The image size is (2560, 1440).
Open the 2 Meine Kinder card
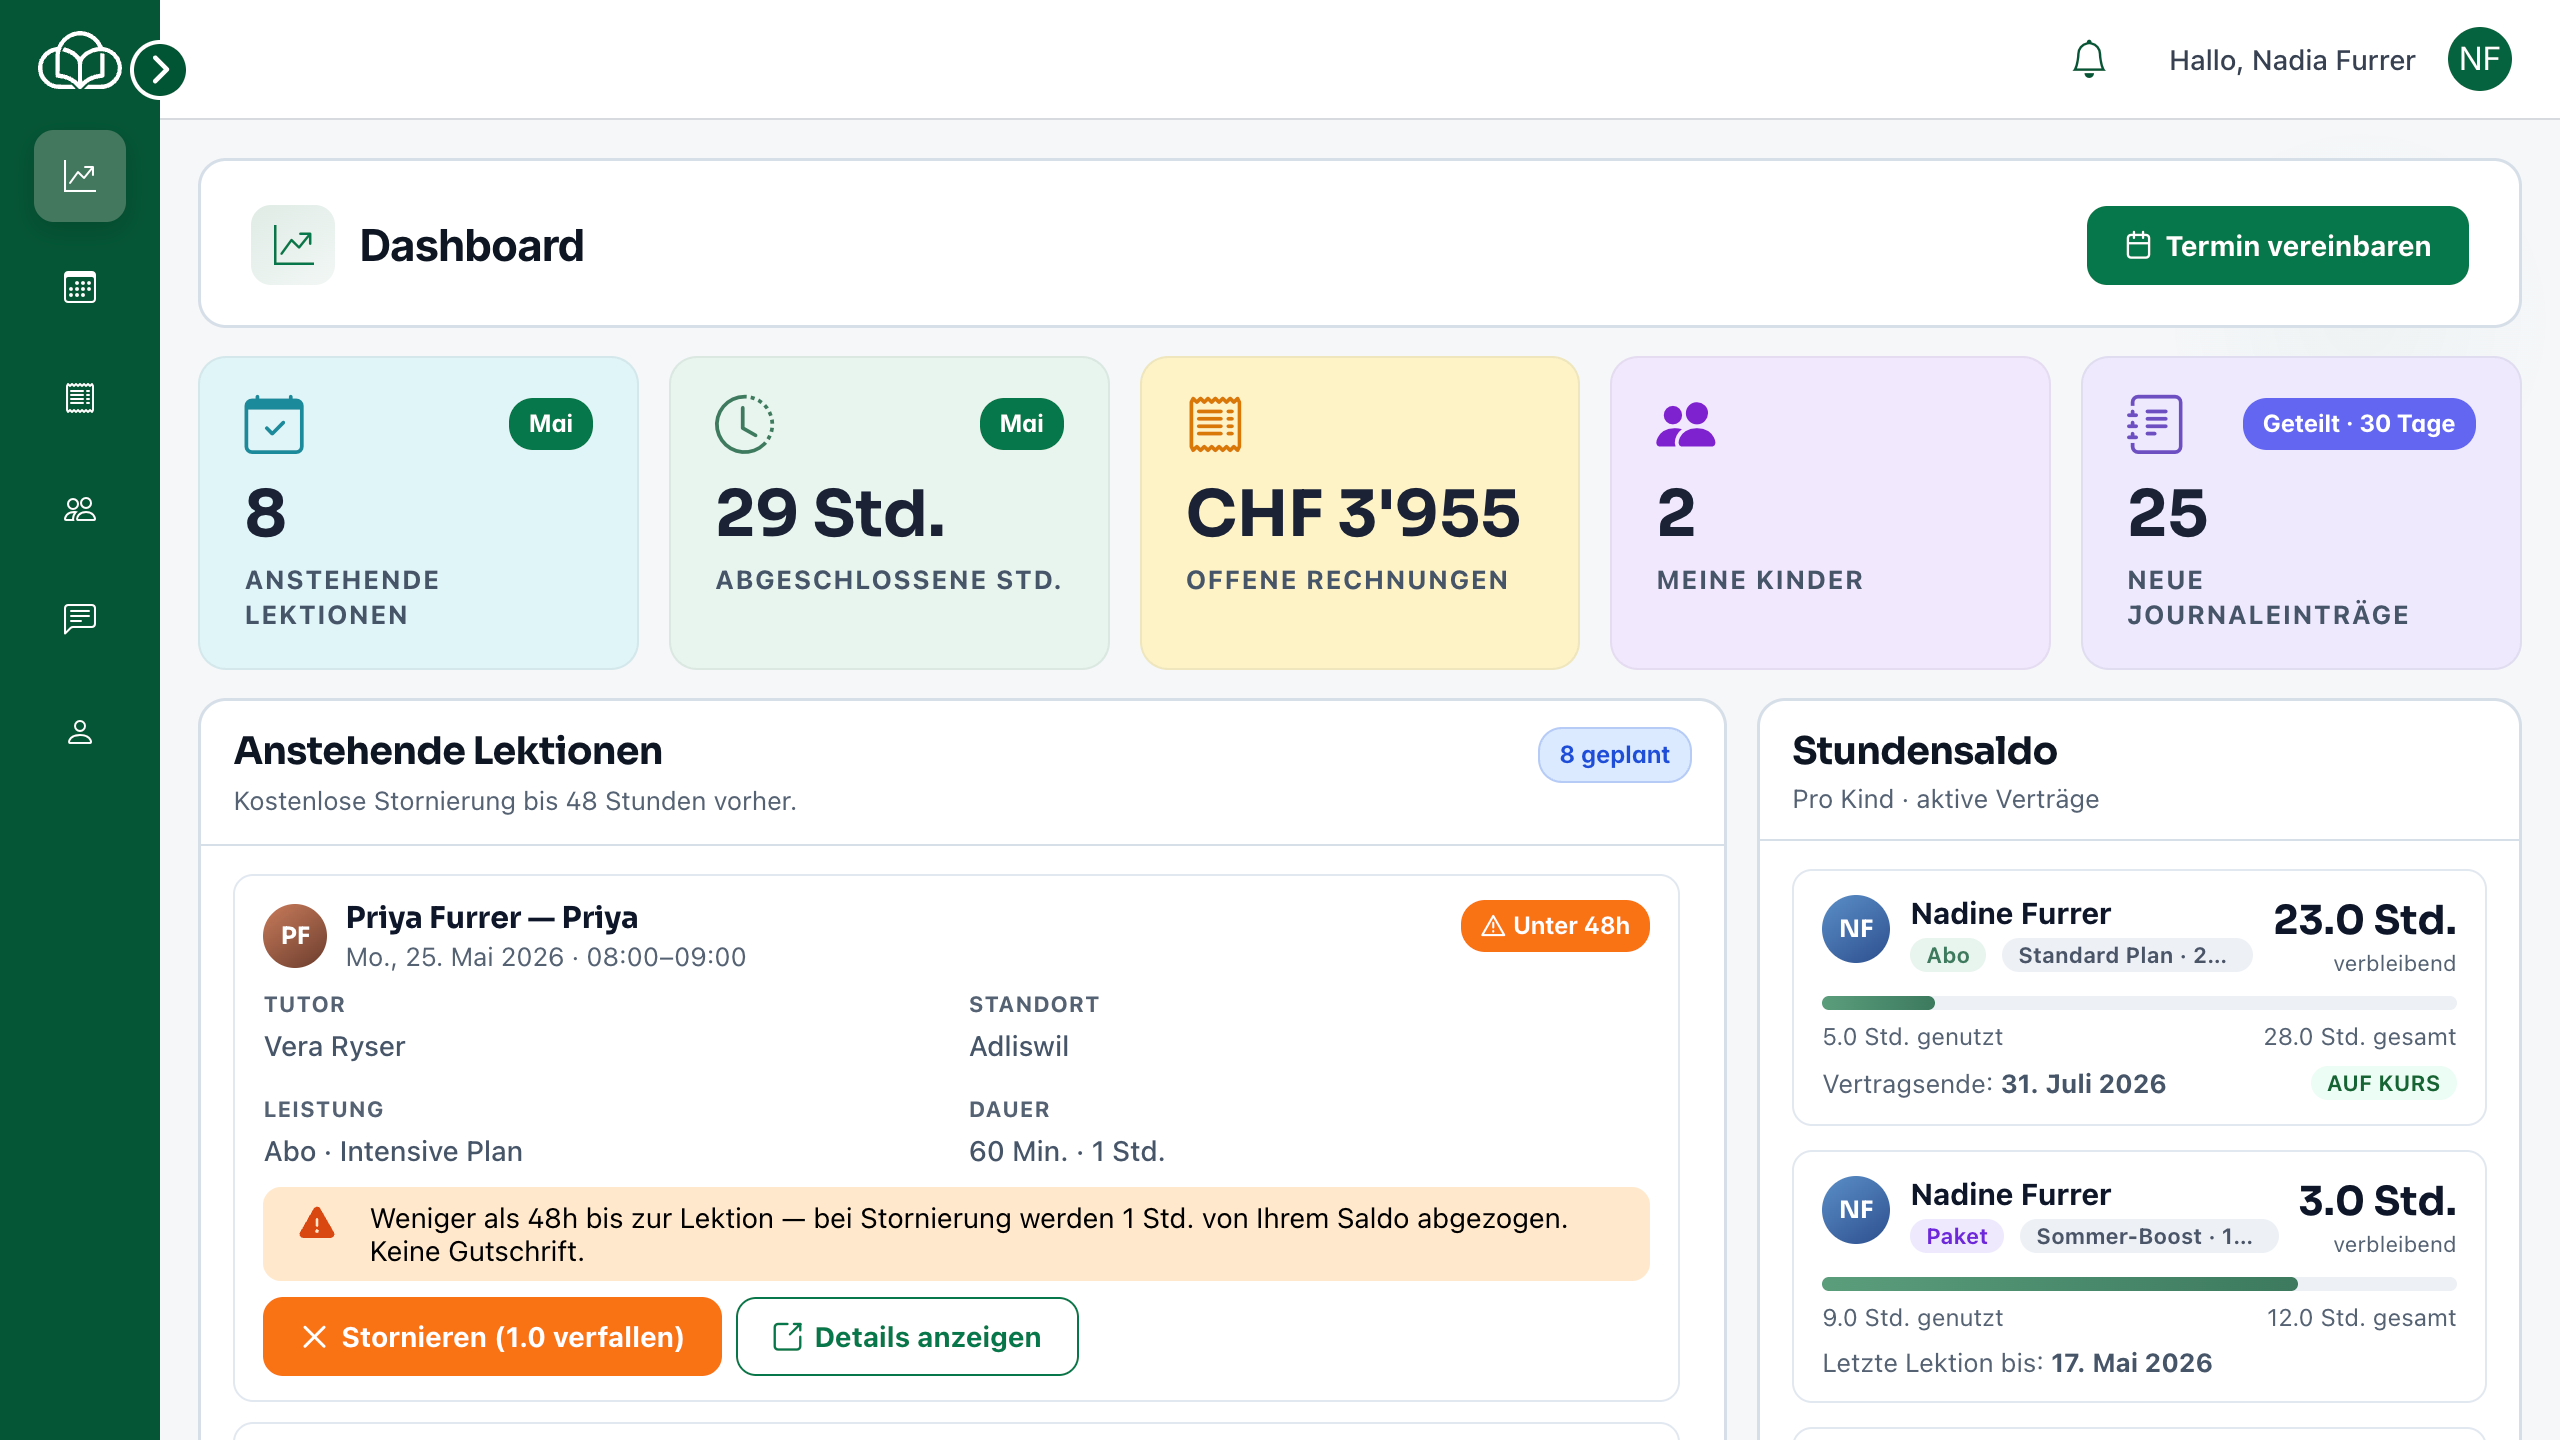pyautogui.click(x=1830, y=513)
